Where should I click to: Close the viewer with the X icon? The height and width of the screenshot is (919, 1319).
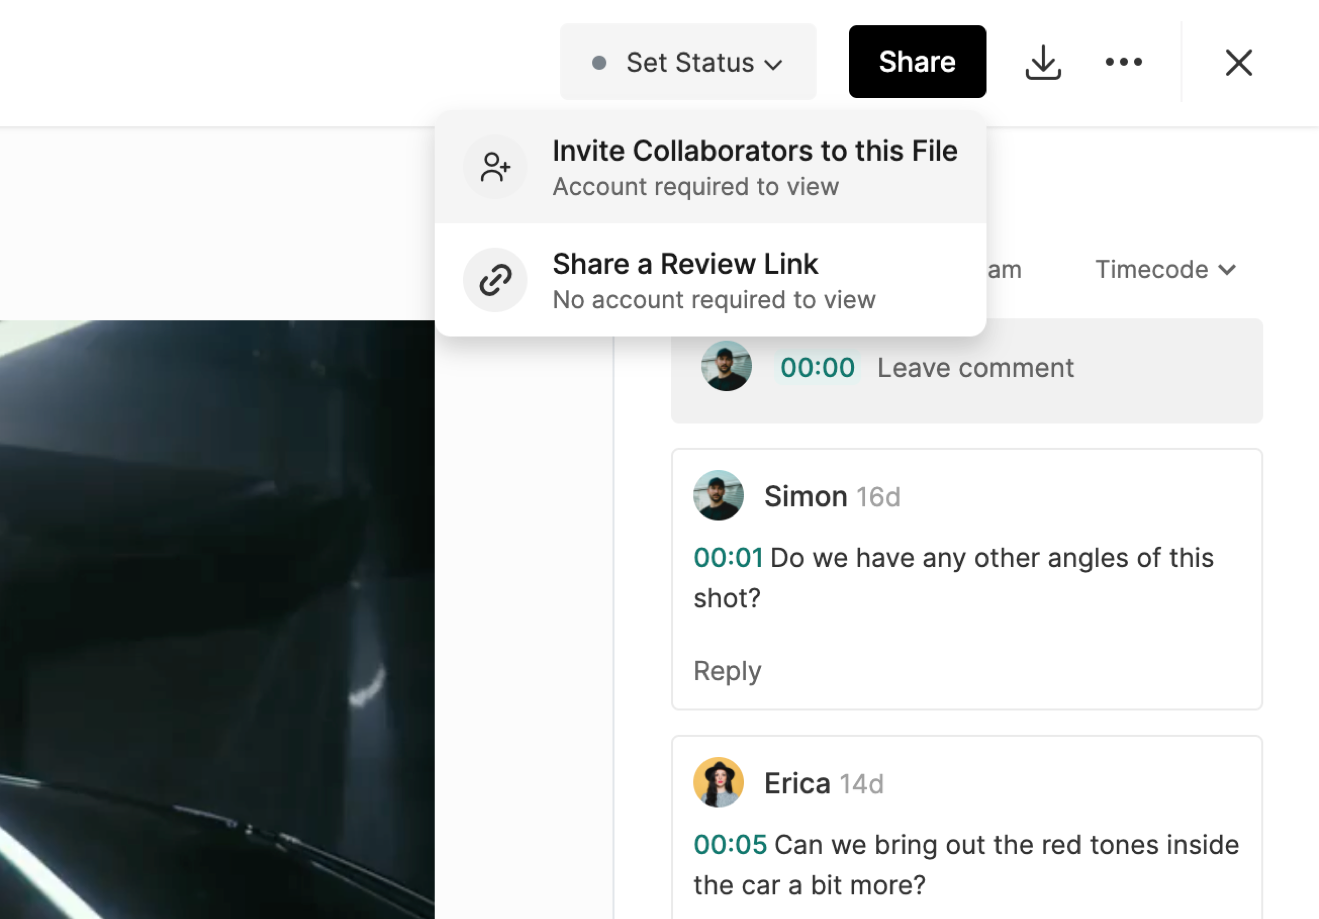(x=1238, y=62)
